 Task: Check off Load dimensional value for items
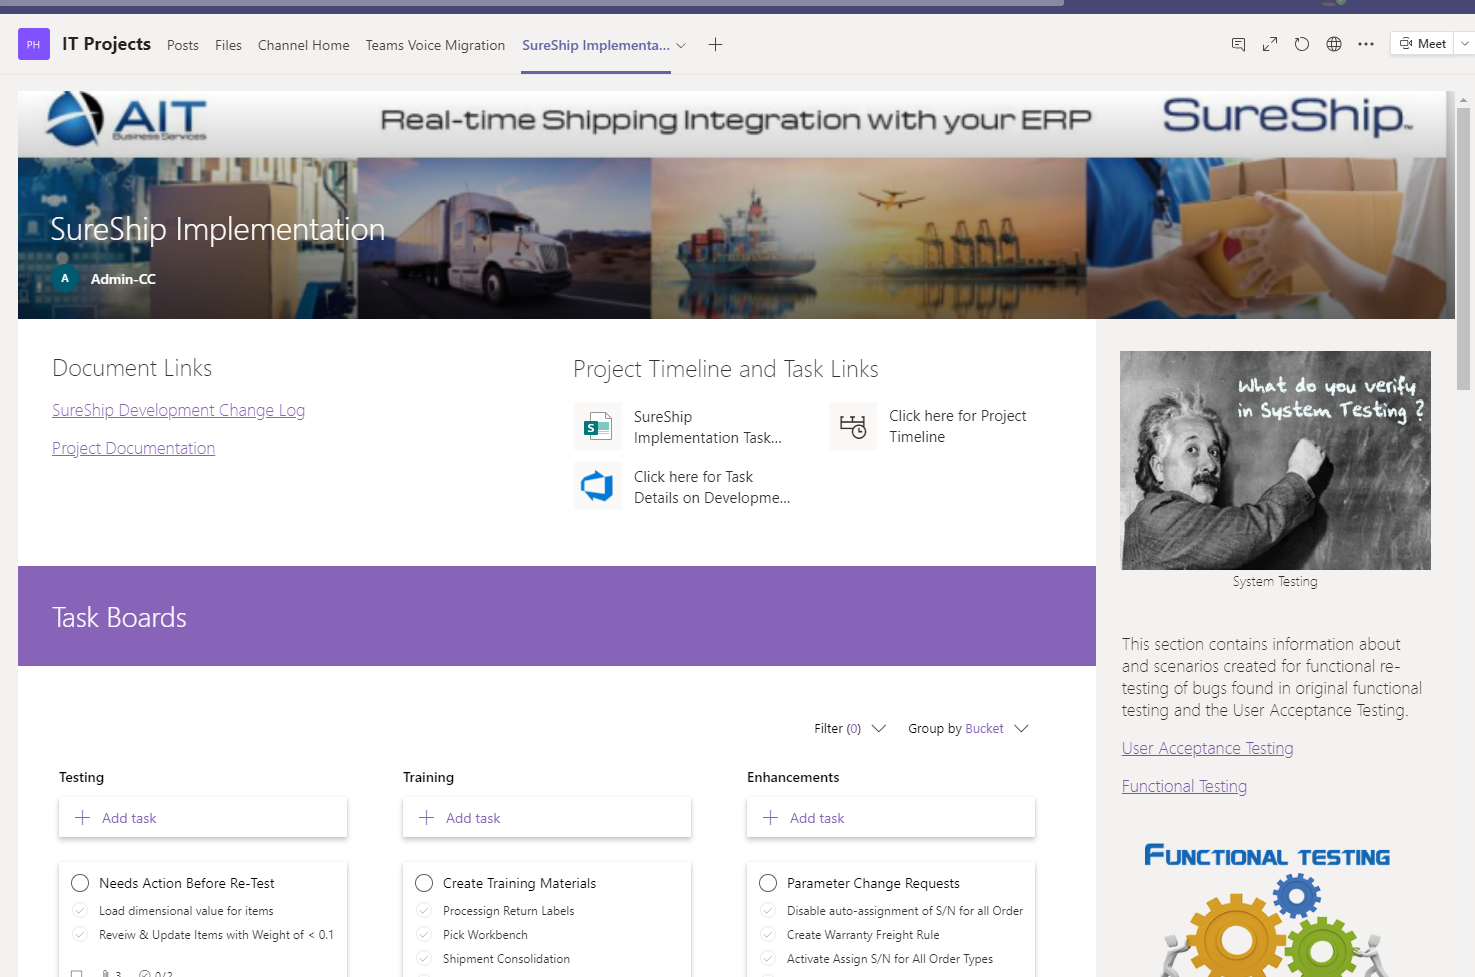[x=80, y=910]
